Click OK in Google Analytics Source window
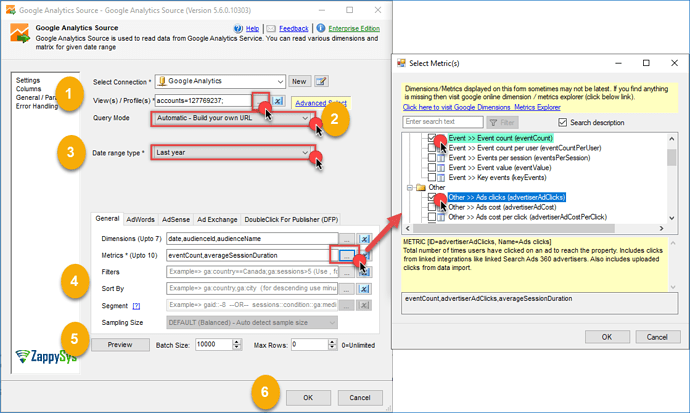 click(308, 398)
